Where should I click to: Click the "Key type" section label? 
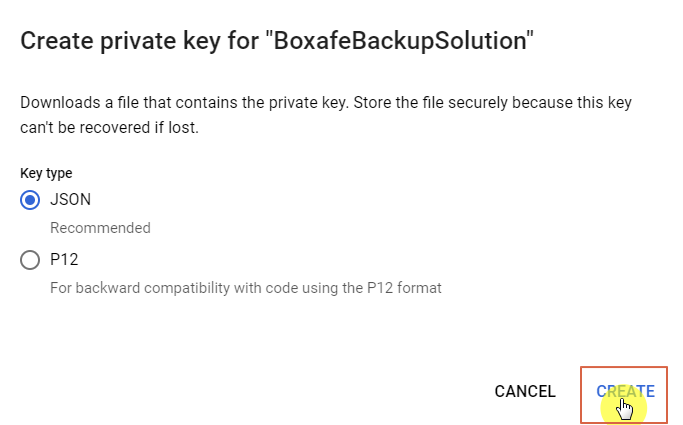tap(46, 173)
